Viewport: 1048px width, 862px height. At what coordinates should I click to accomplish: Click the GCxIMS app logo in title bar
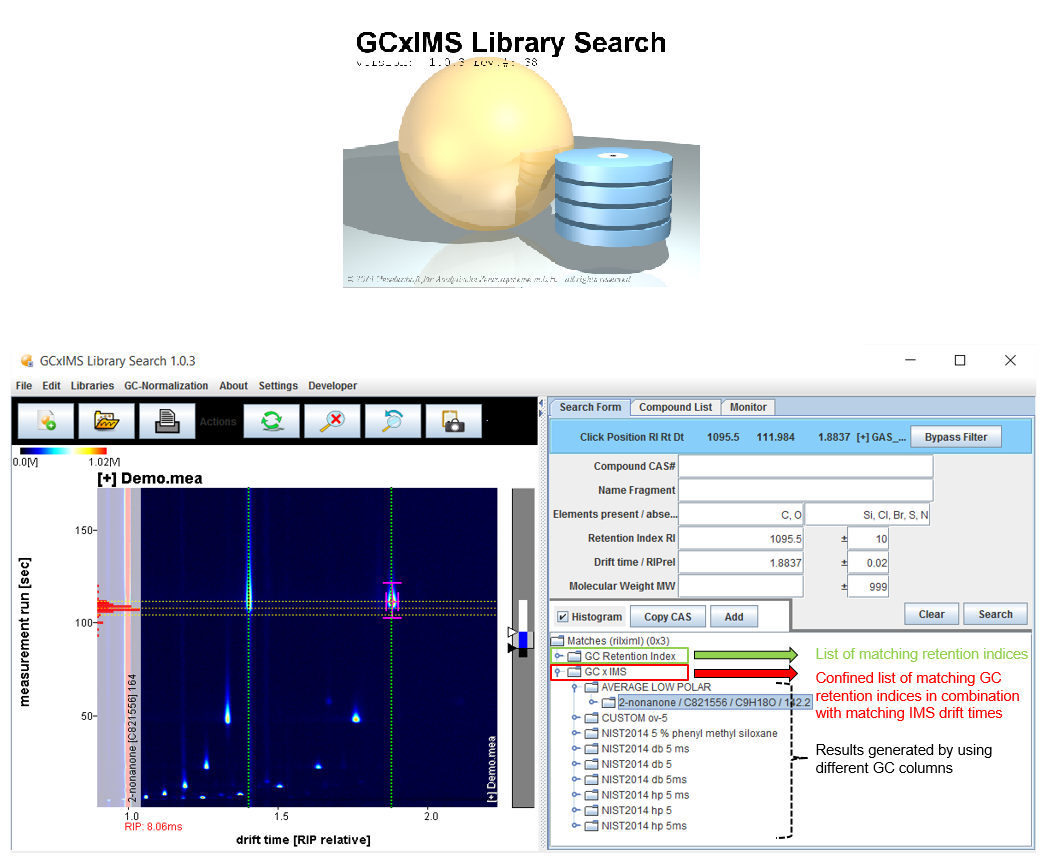coord(27,361)
